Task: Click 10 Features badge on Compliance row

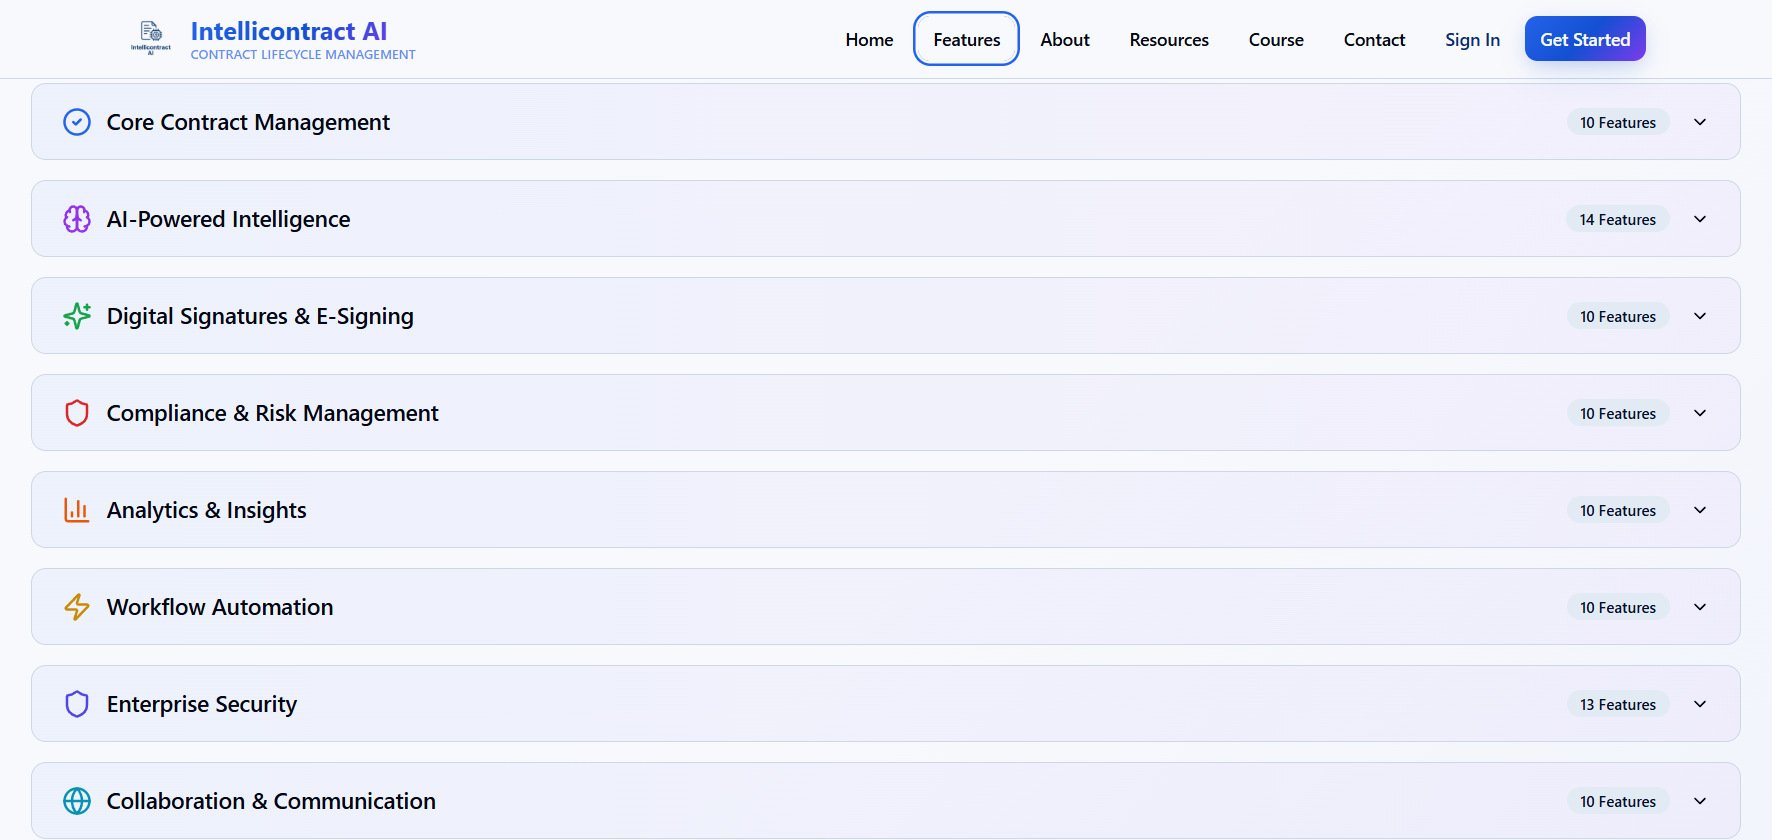Action: [x=1618, y=413]
